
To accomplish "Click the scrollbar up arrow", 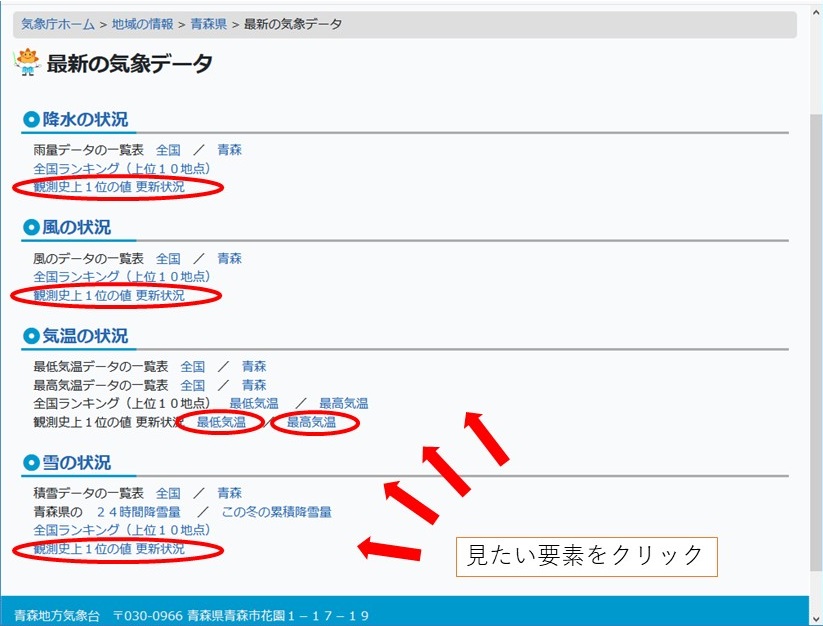I will 816,12.
